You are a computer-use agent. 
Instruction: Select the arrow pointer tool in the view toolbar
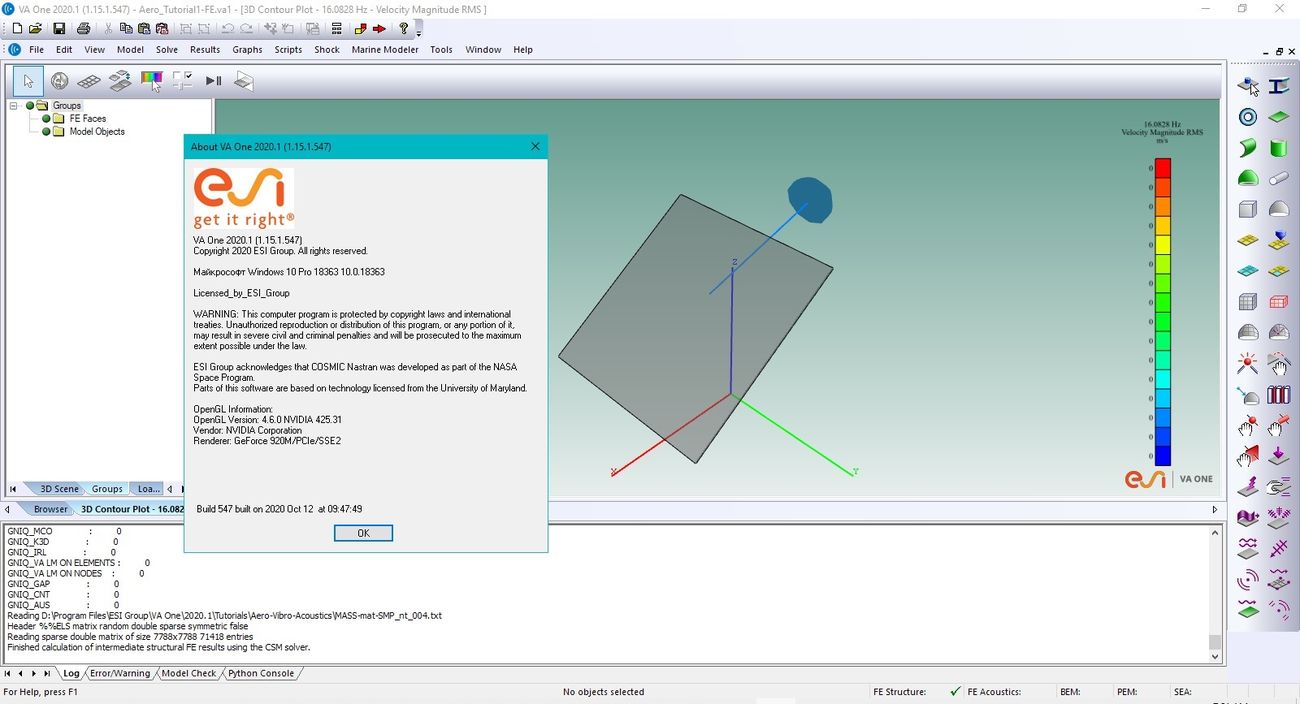coord(29,81)
